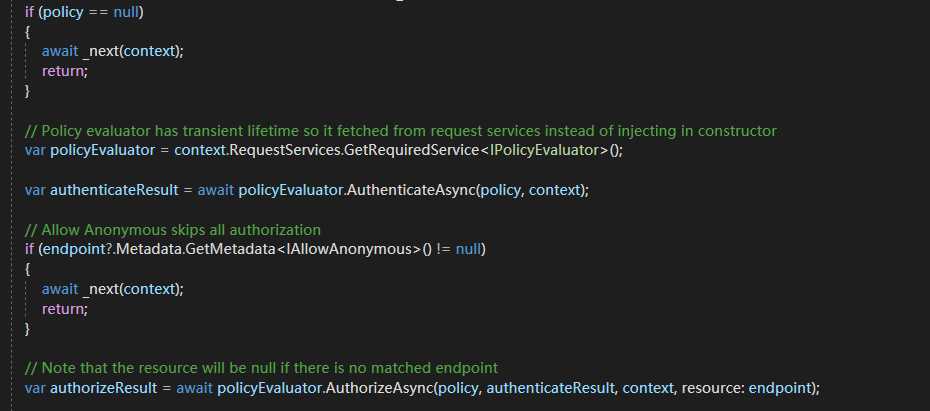The height and width of the screenshot is (411, 930).
Task: Click the "GetMetadata" method name
Action: [x=231, y=250]
